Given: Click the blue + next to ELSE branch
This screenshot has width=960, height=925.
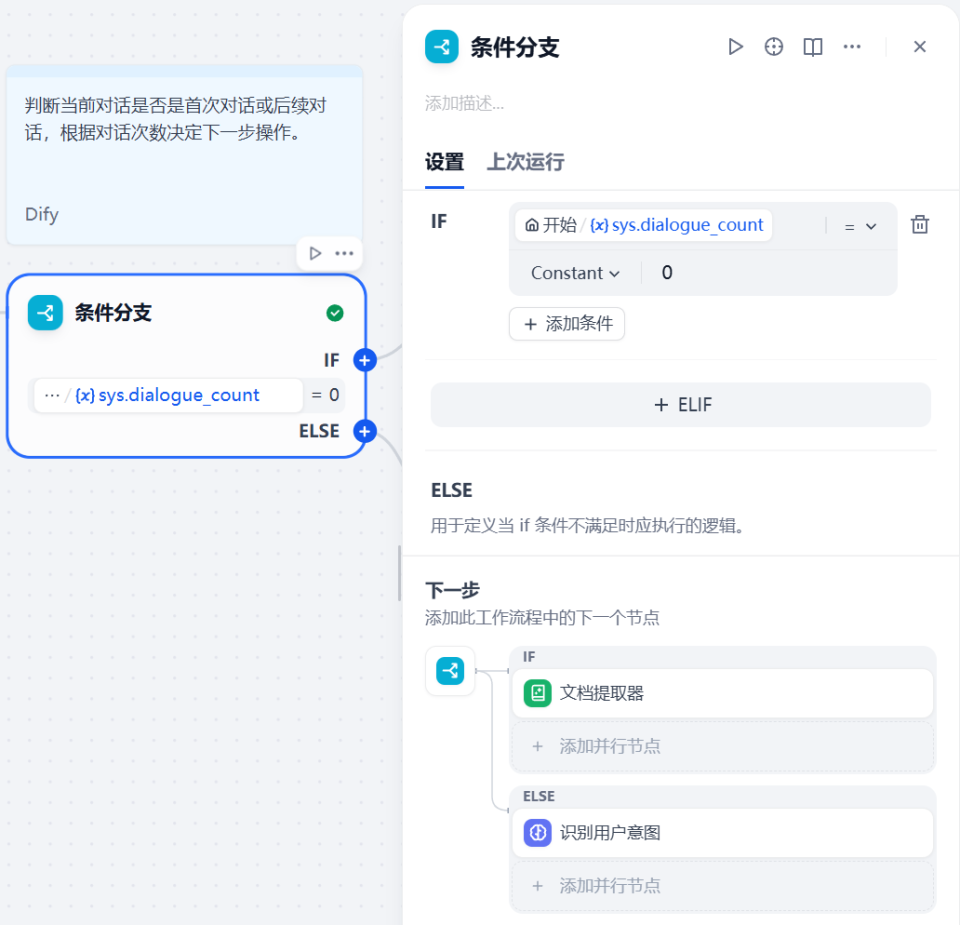Looking at the screenshot, I should point(364,433).
